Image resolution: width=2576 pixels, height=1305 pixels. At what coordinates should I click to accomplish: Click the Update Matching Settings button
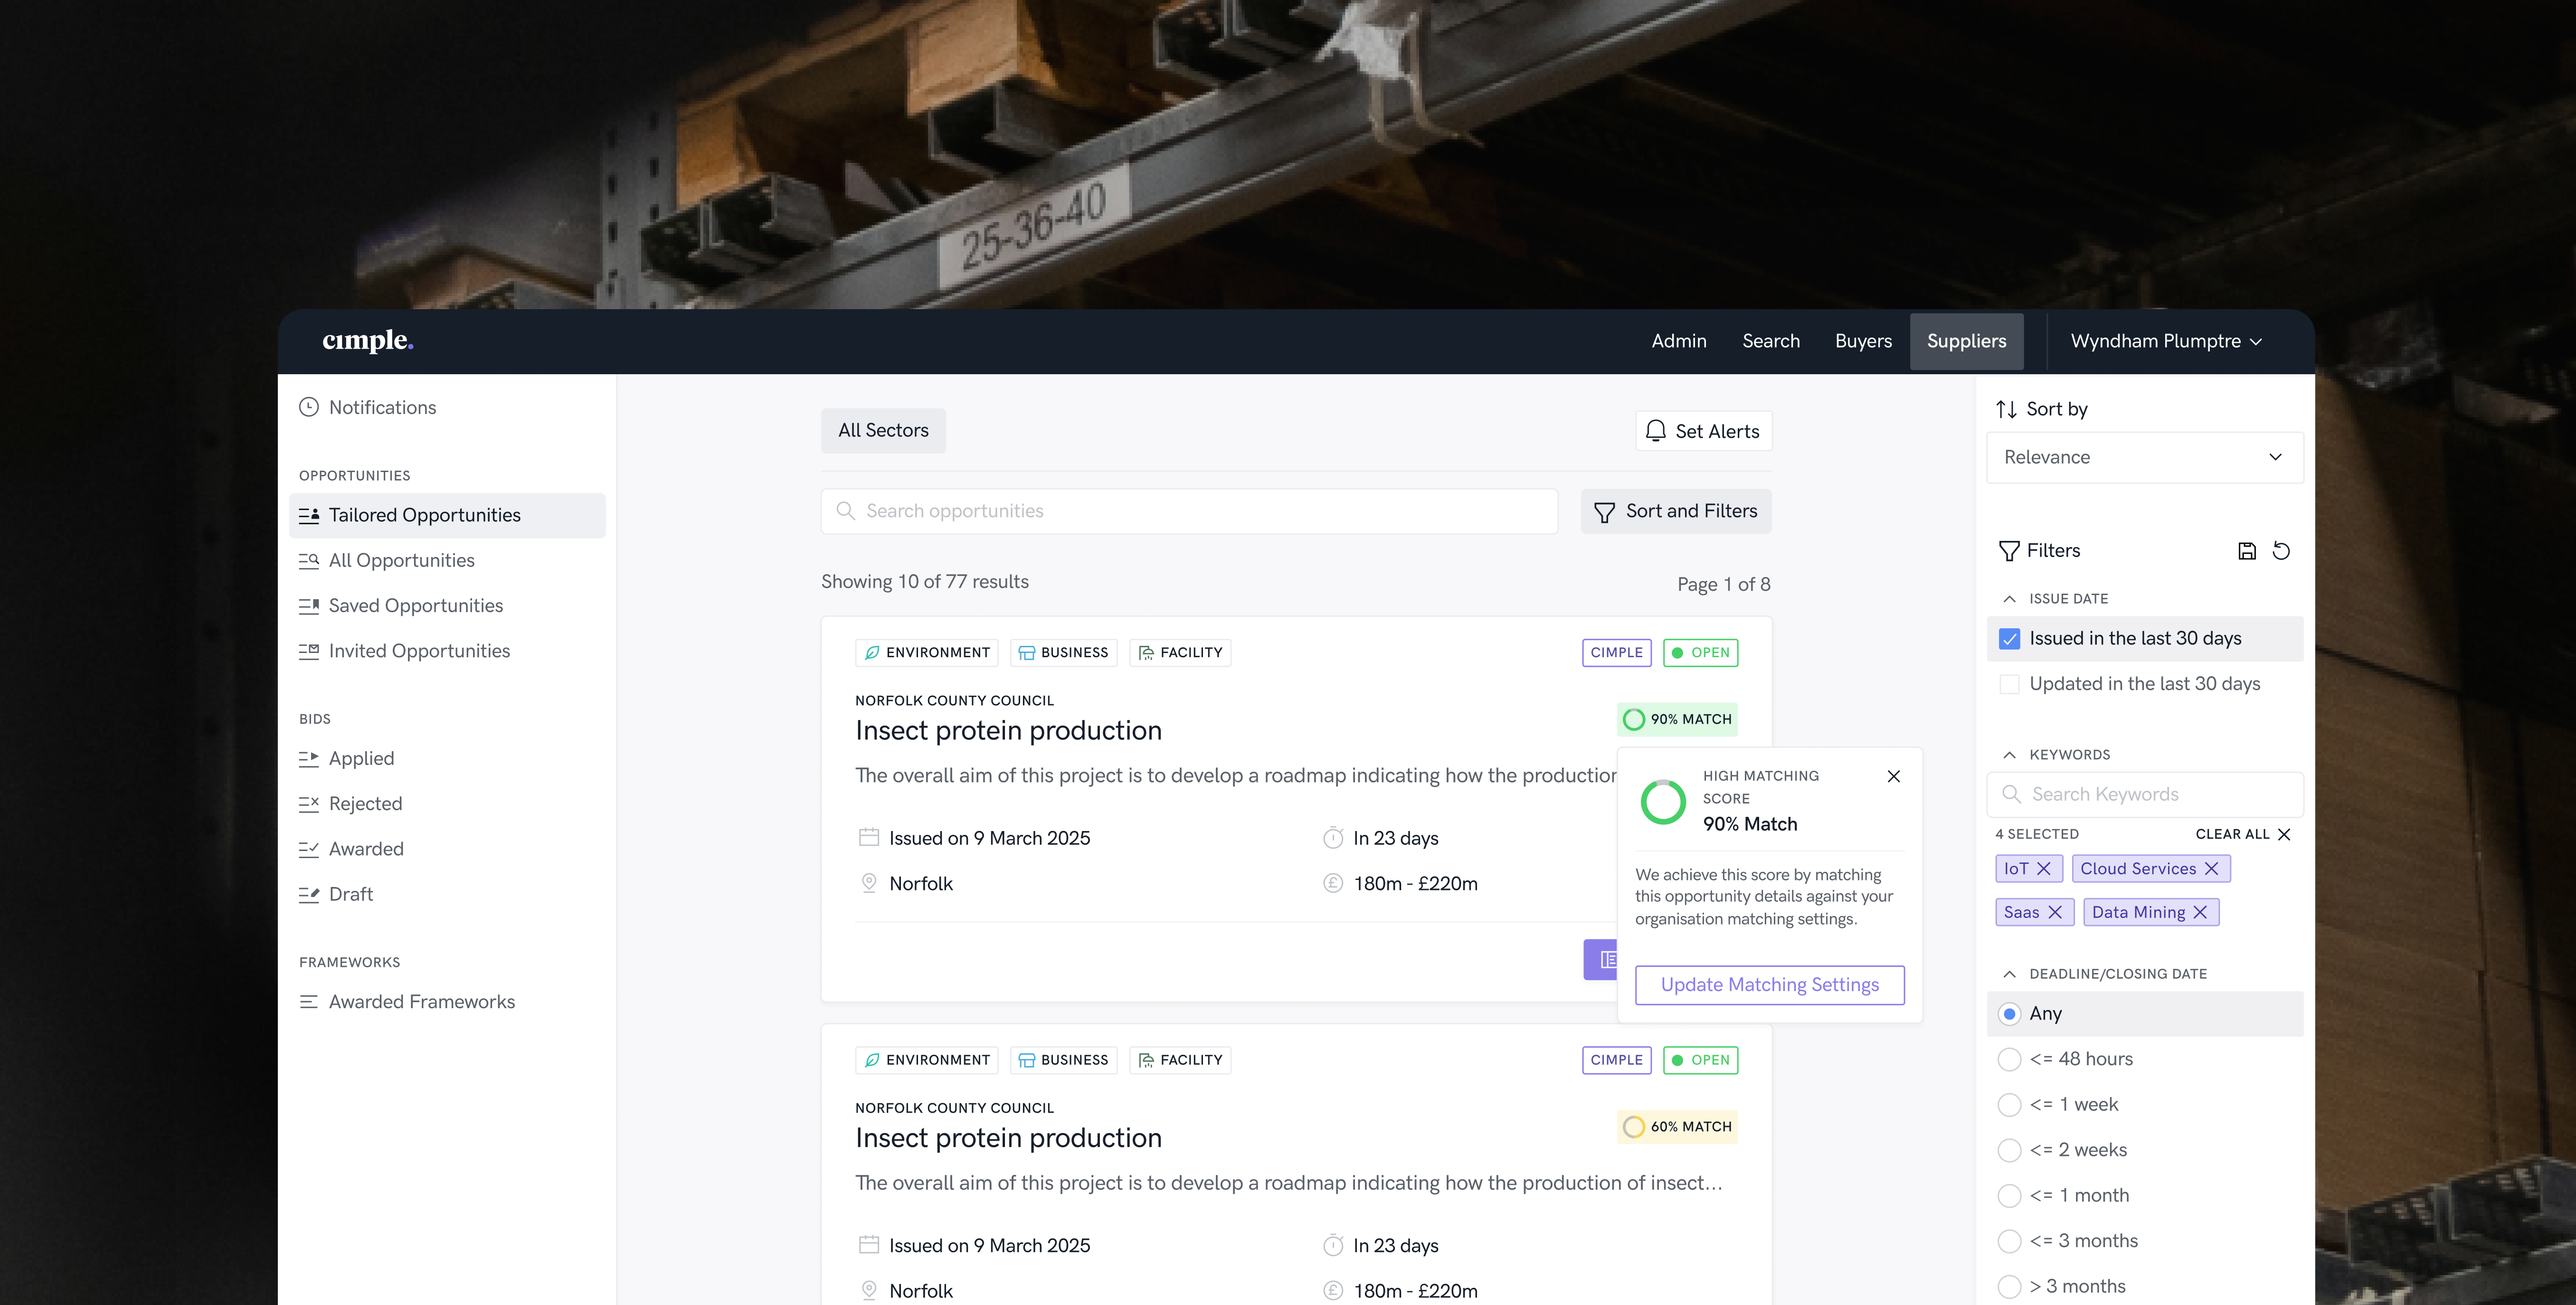[x=1770, y=985]
